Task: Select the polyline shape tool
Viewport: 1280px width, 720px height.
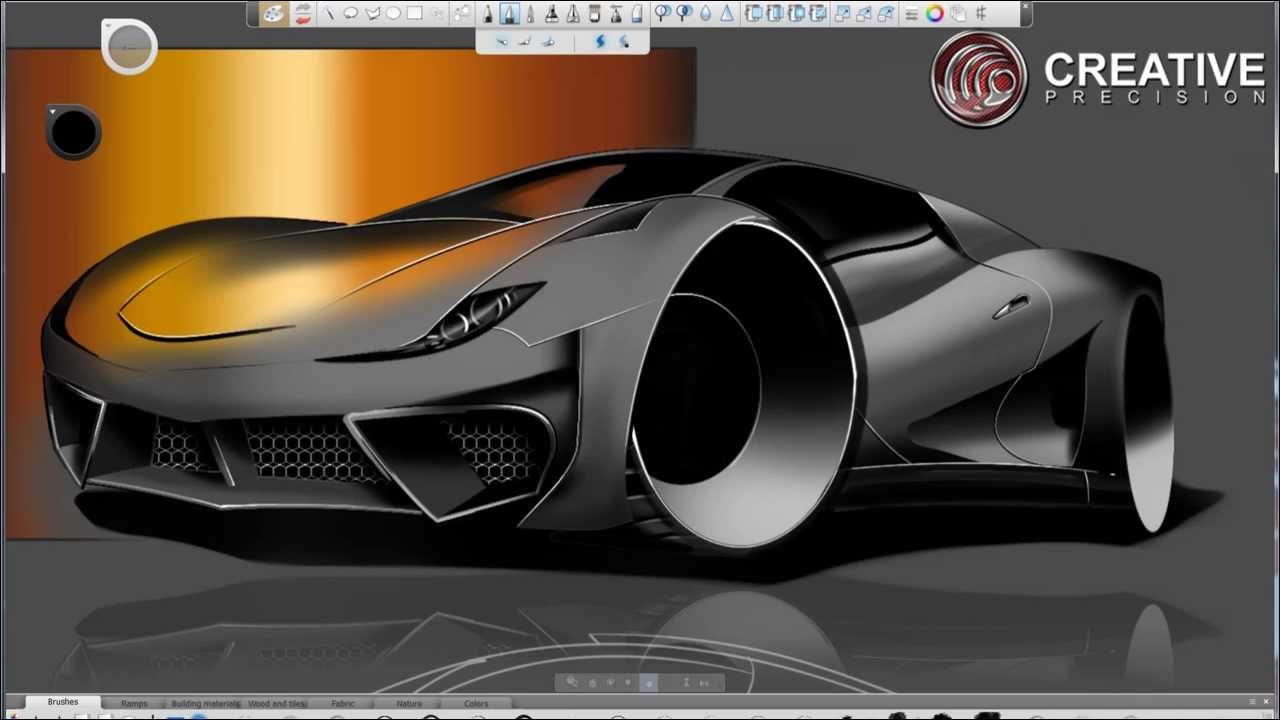Action: tap(373, 13)
